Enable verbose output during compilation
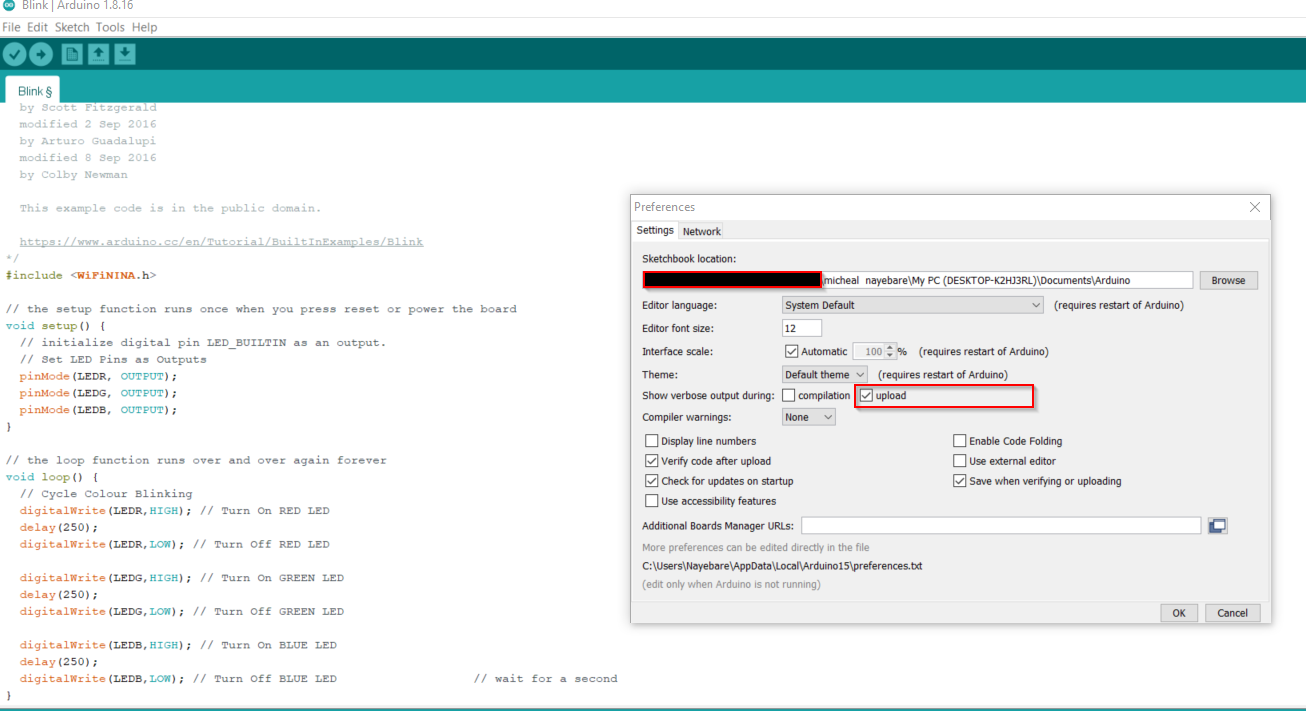Screen dimensions: 1306x711 tap(788, 395)
